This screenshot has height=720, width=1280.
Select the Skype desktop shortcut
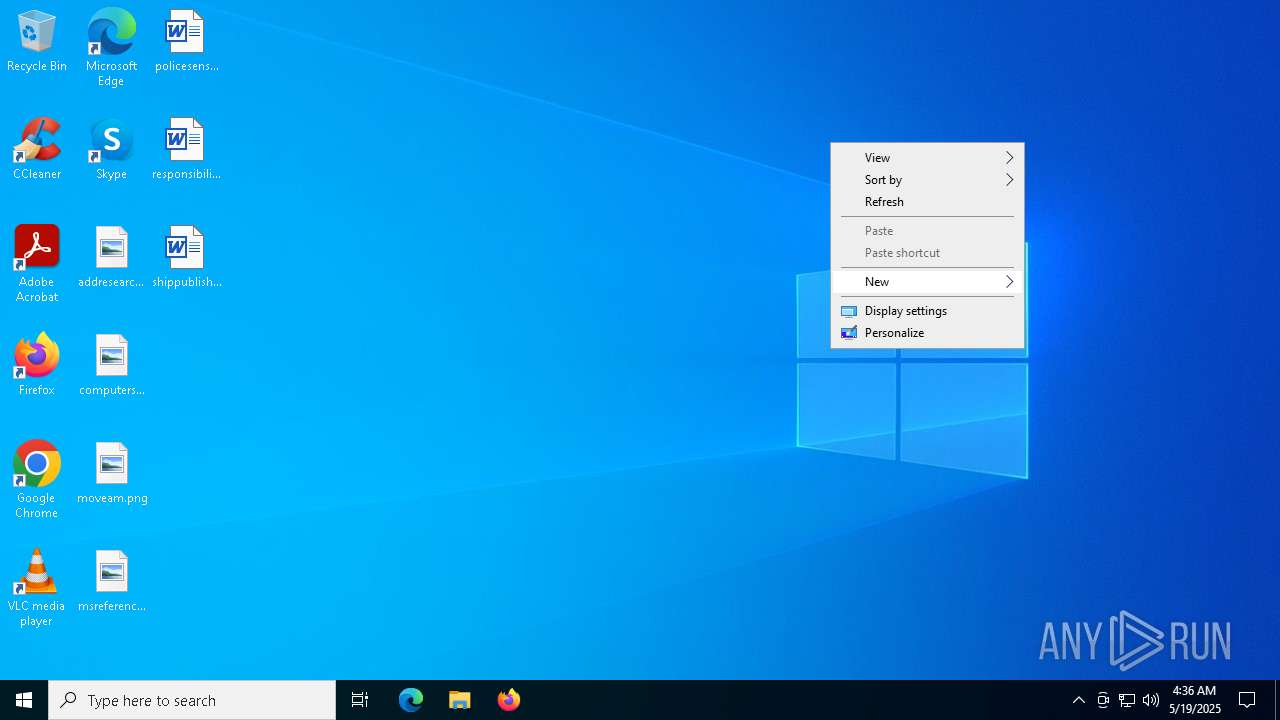pyautogui.click(x=111, y=149)
